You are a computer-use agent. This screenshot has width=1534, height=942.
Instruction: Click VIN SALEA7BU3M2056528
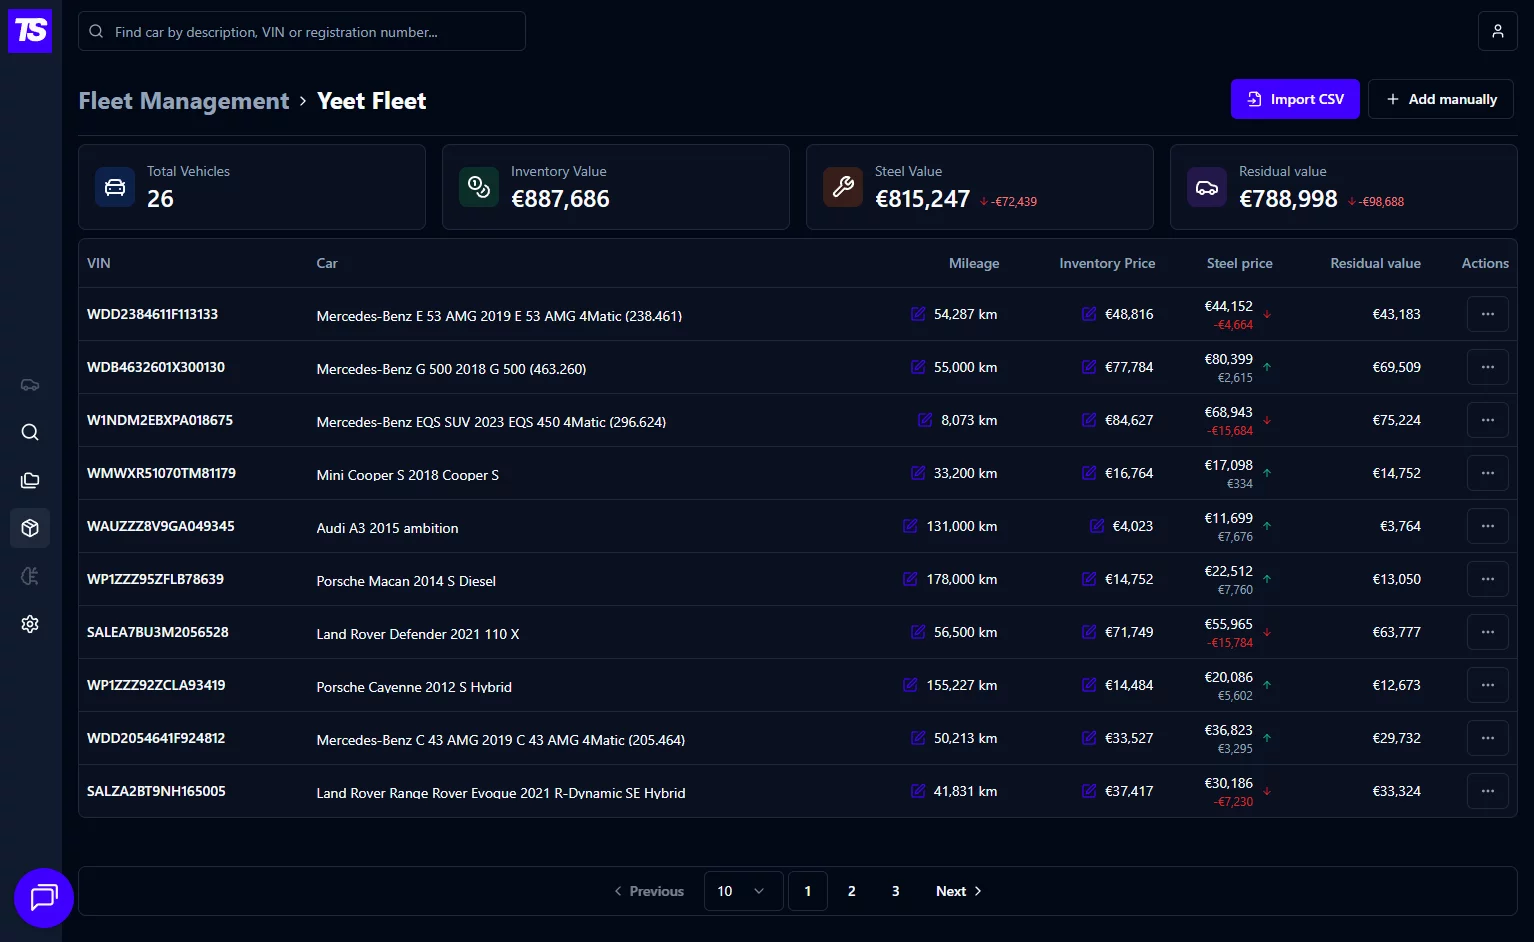[158, 632]
